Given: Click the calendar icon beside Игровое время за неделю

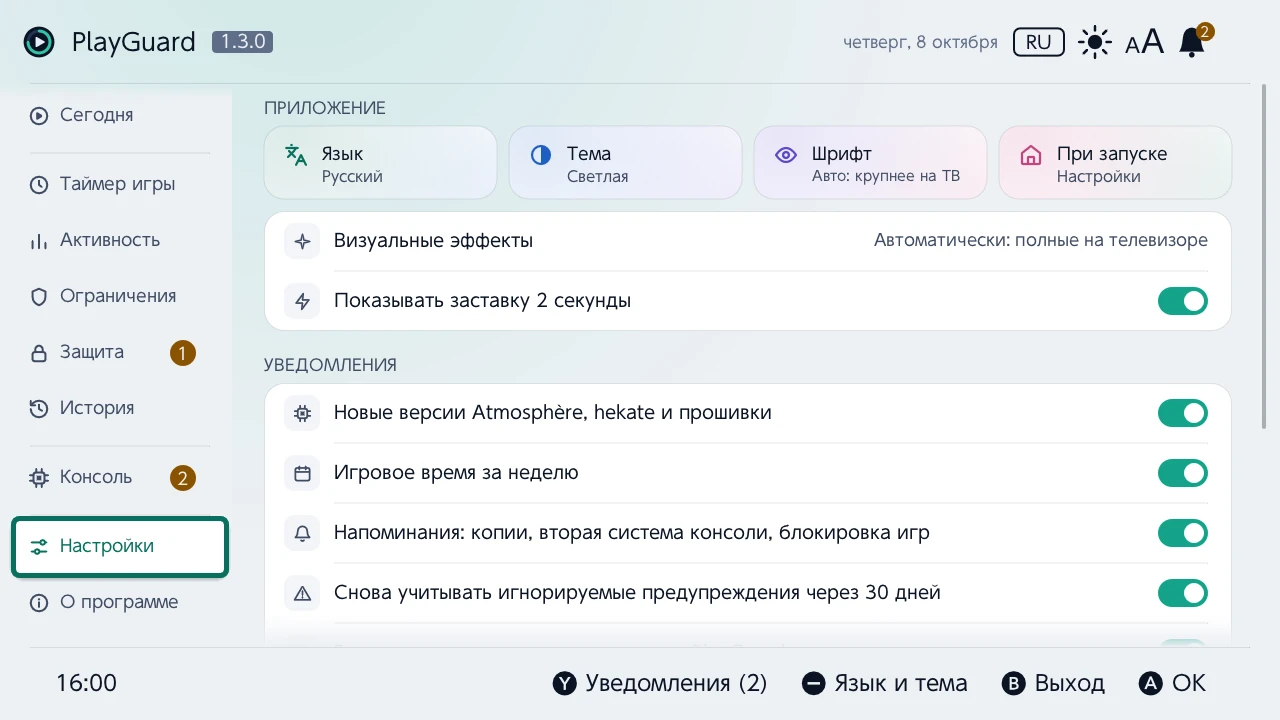Looking at the screenshot, I should click(x=302, y=473).
